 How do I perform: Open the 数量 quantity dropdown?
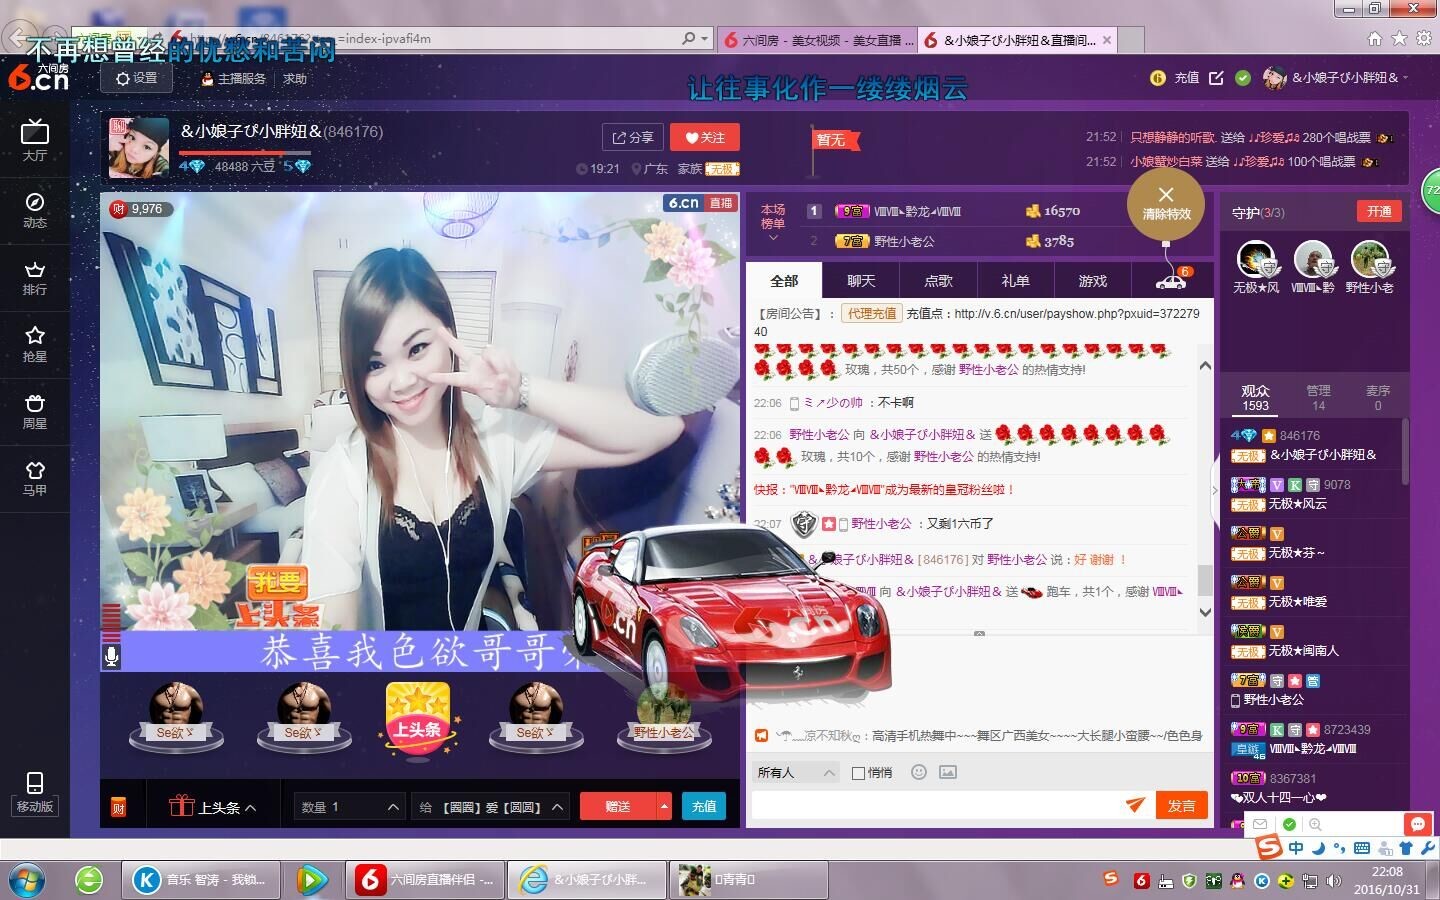350,806
